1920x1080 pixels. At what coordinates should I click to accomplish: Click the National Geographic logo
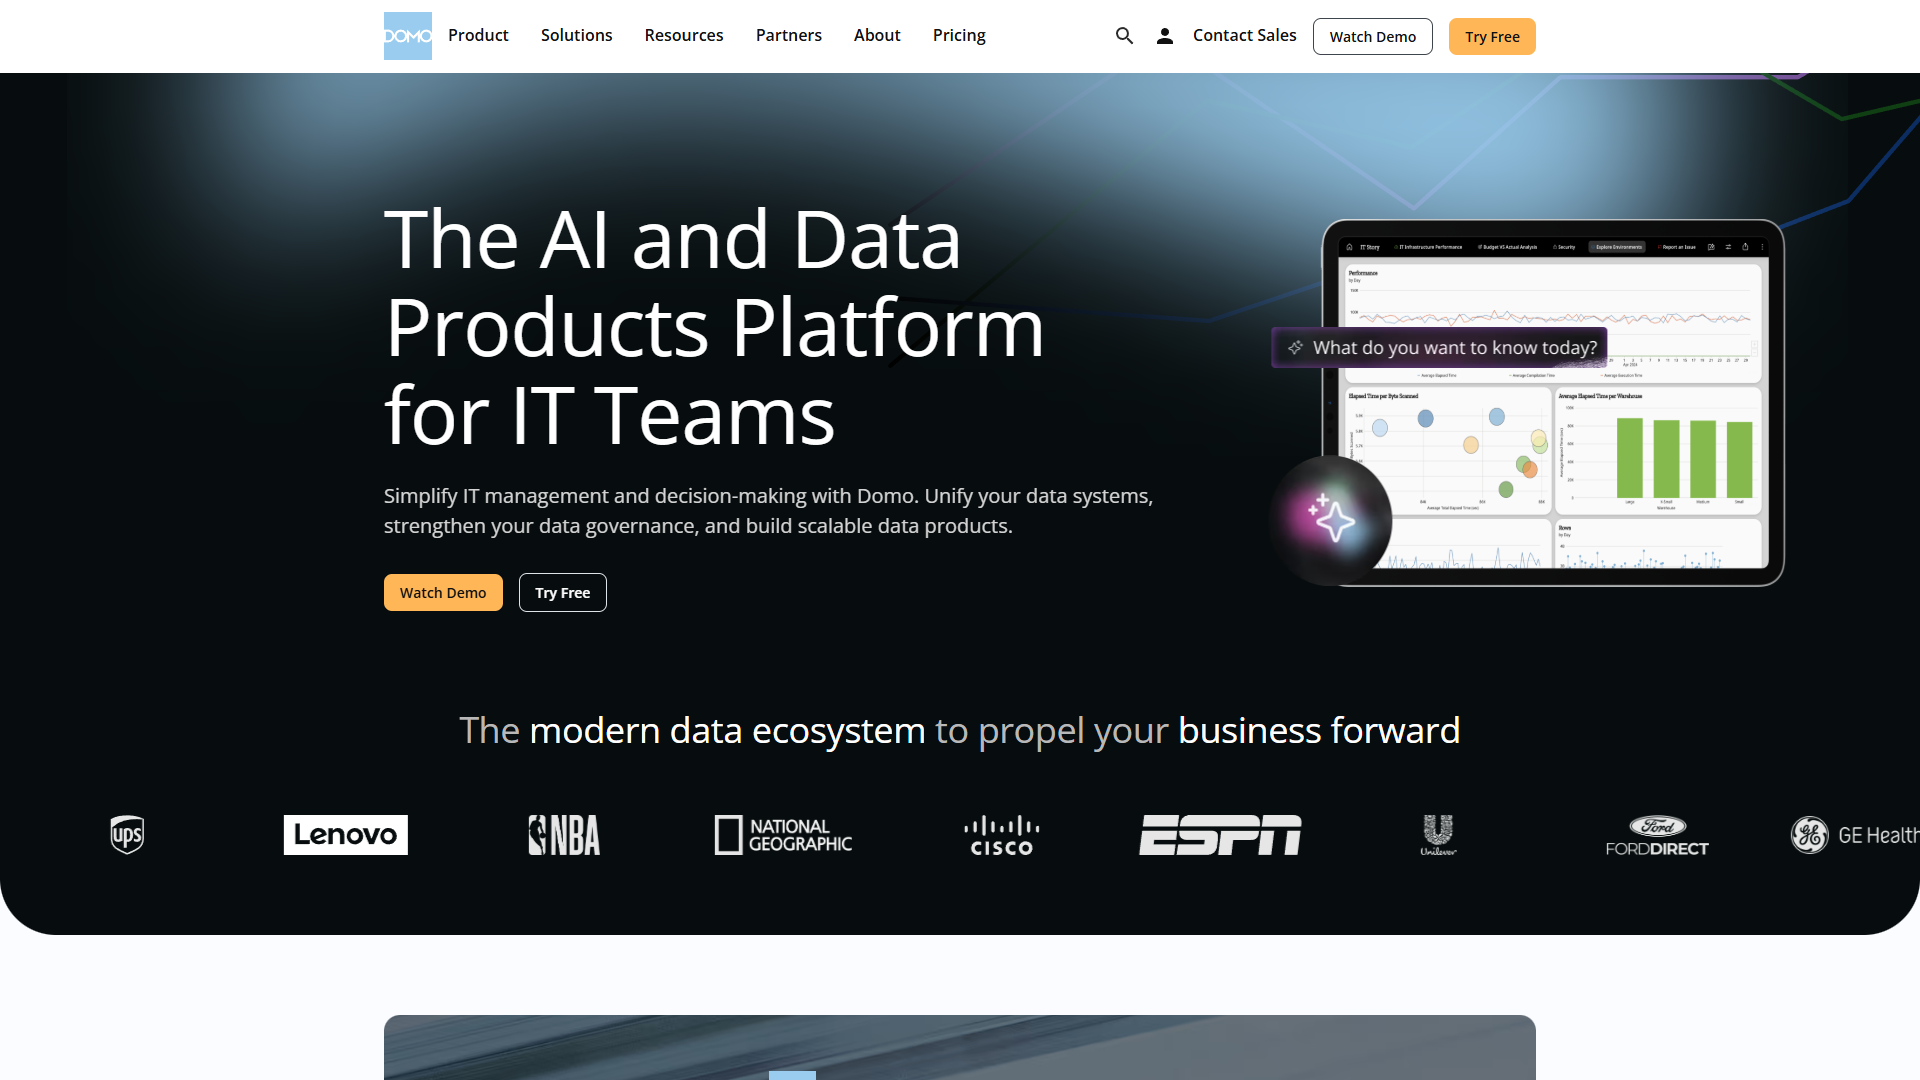(x=782, y=834)
